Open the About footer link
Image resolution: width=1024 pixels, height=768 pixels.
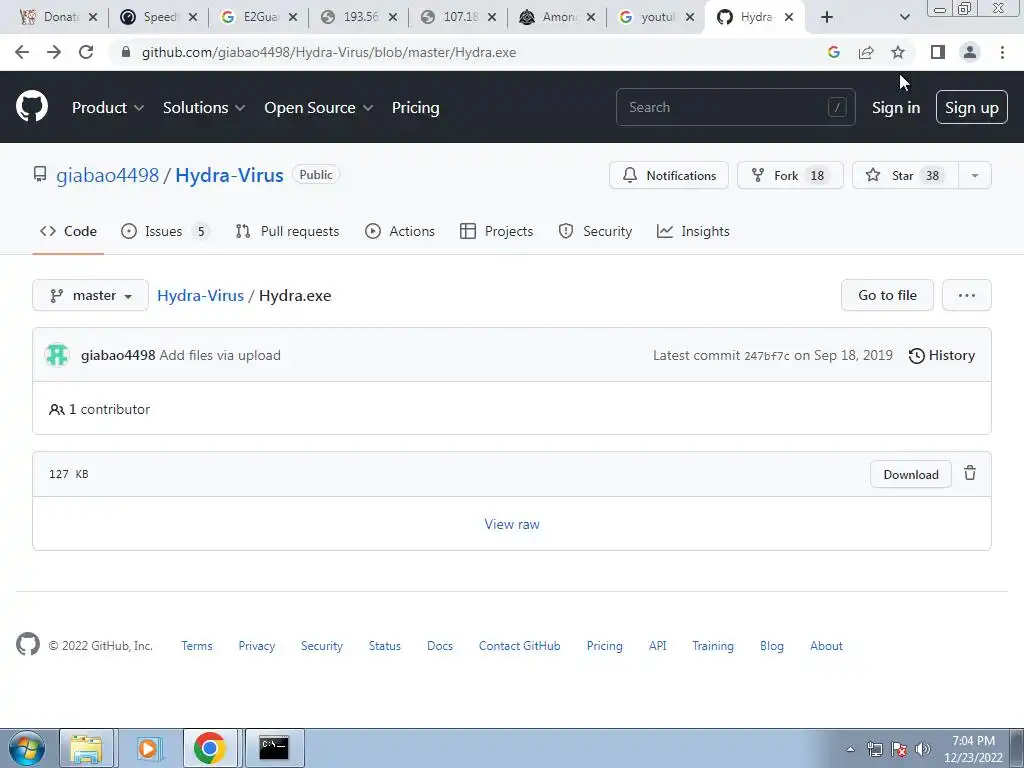[826, 646]
